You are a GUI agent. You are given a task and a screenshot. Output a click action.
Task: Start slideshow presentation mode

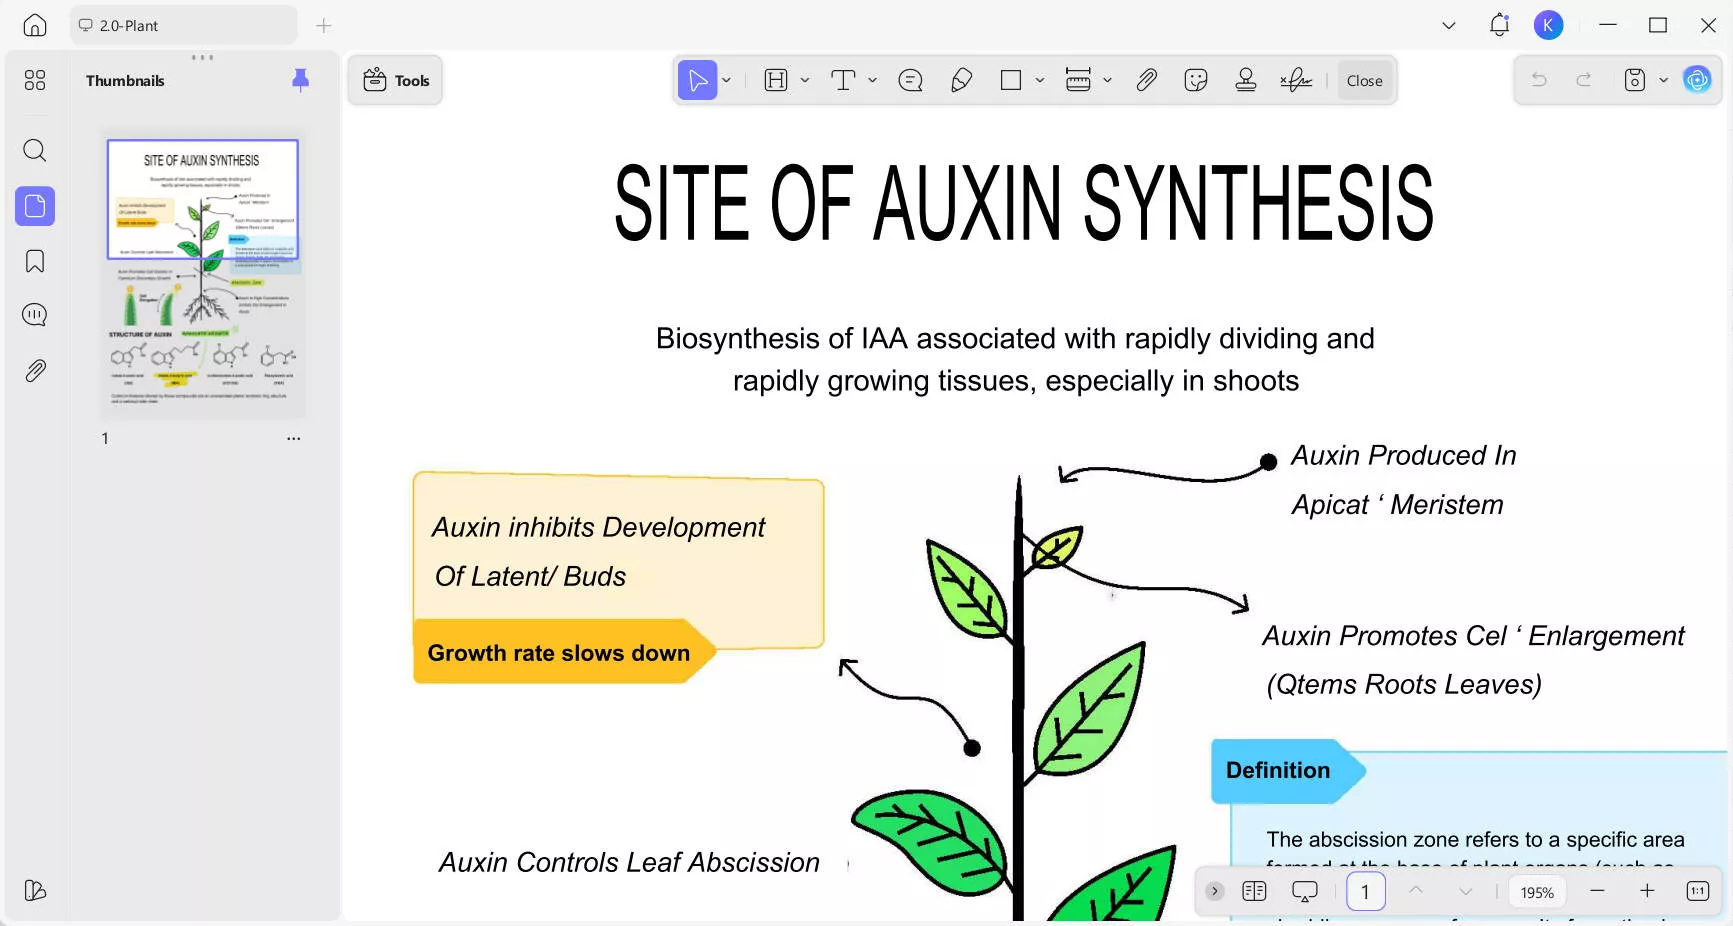click(x=1305, y=891)
